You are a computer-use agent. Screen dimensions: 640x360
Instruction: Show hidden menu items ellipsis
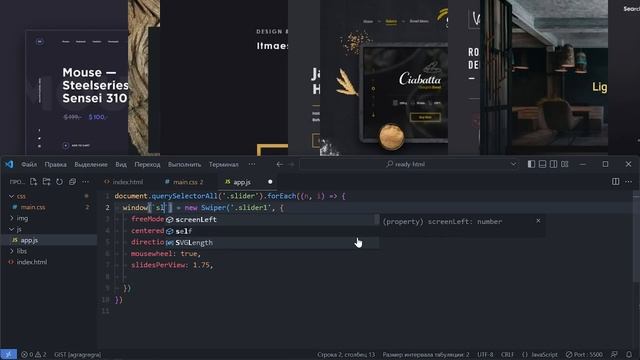pyautogui.click(x=252, y=164)
